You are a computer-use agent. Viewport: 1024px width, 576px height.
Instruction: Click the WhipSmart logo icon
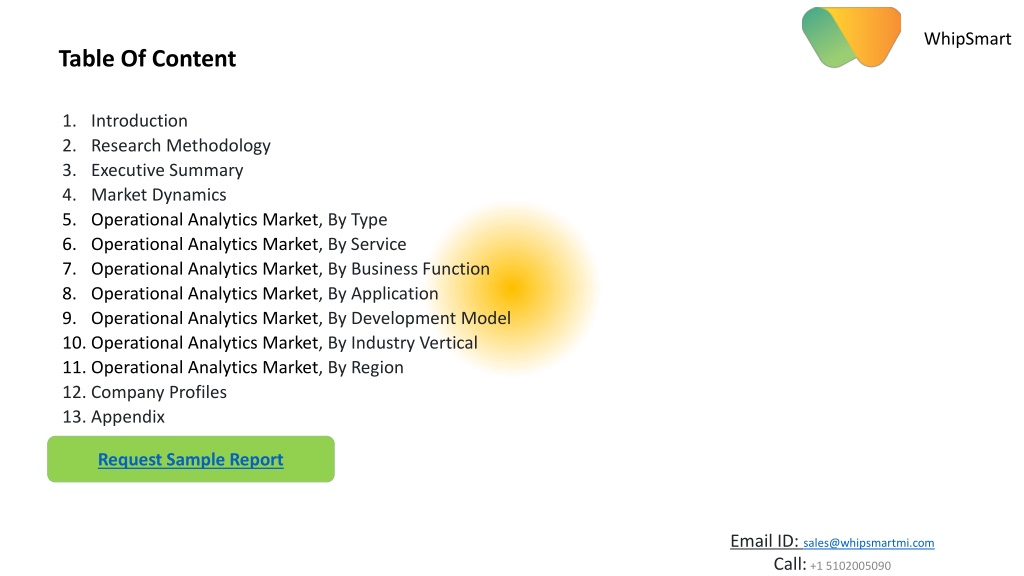coord(851,37)
